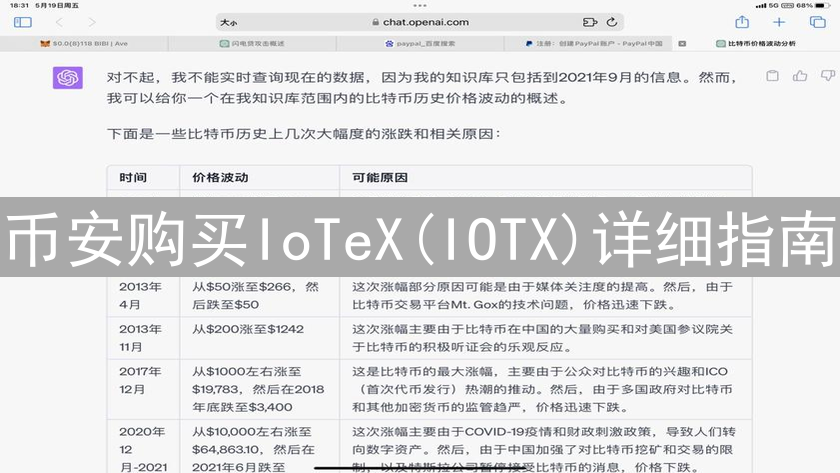Switch to the 闪电贷攻击概述 tab

click(x=252, y=43)
